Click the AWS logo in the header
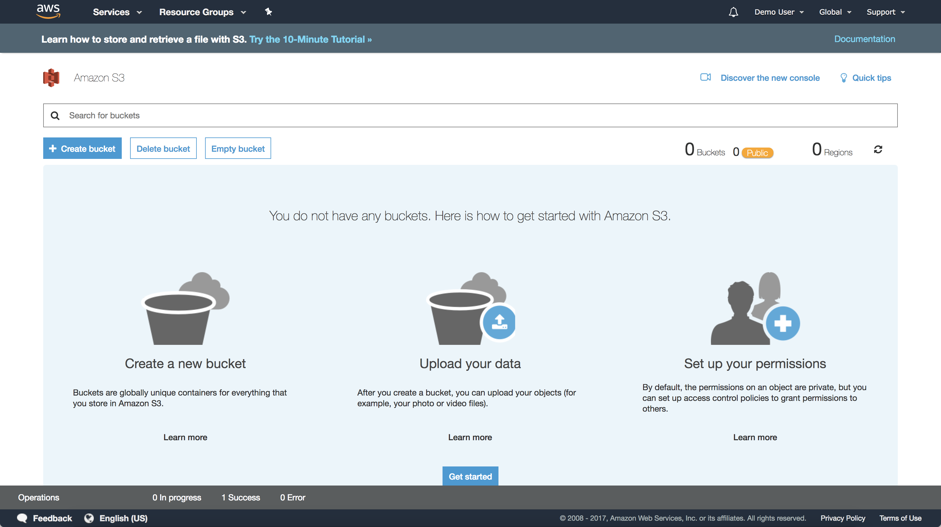Viewport: 941px width, 527px height. click(48, 11)
